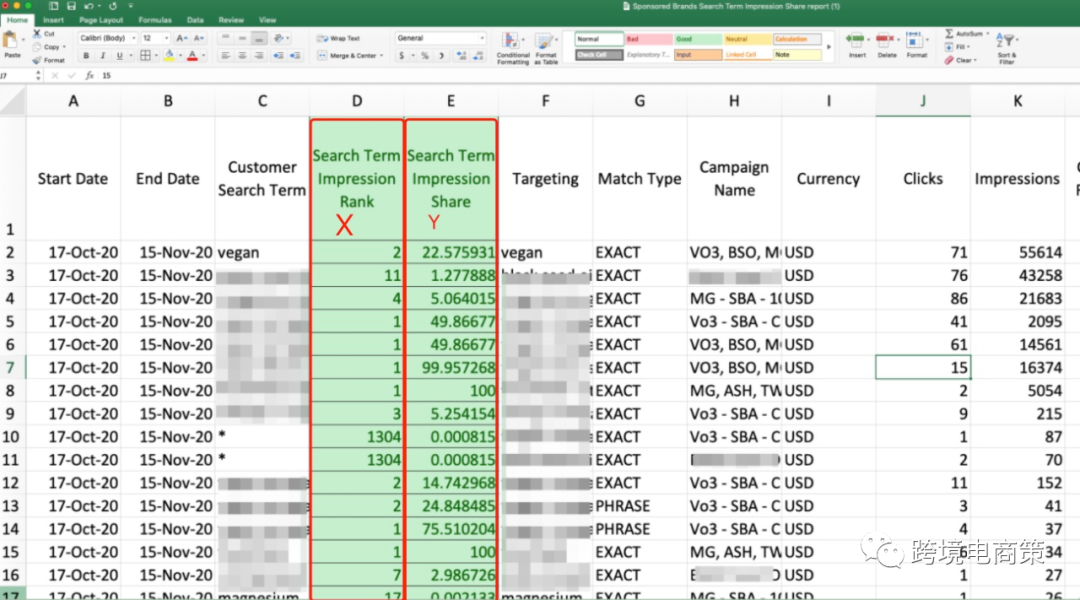The image size is (1080, 600).
Task: Expand the Merge & Center dropdown
Action: (x=381, y=56)
